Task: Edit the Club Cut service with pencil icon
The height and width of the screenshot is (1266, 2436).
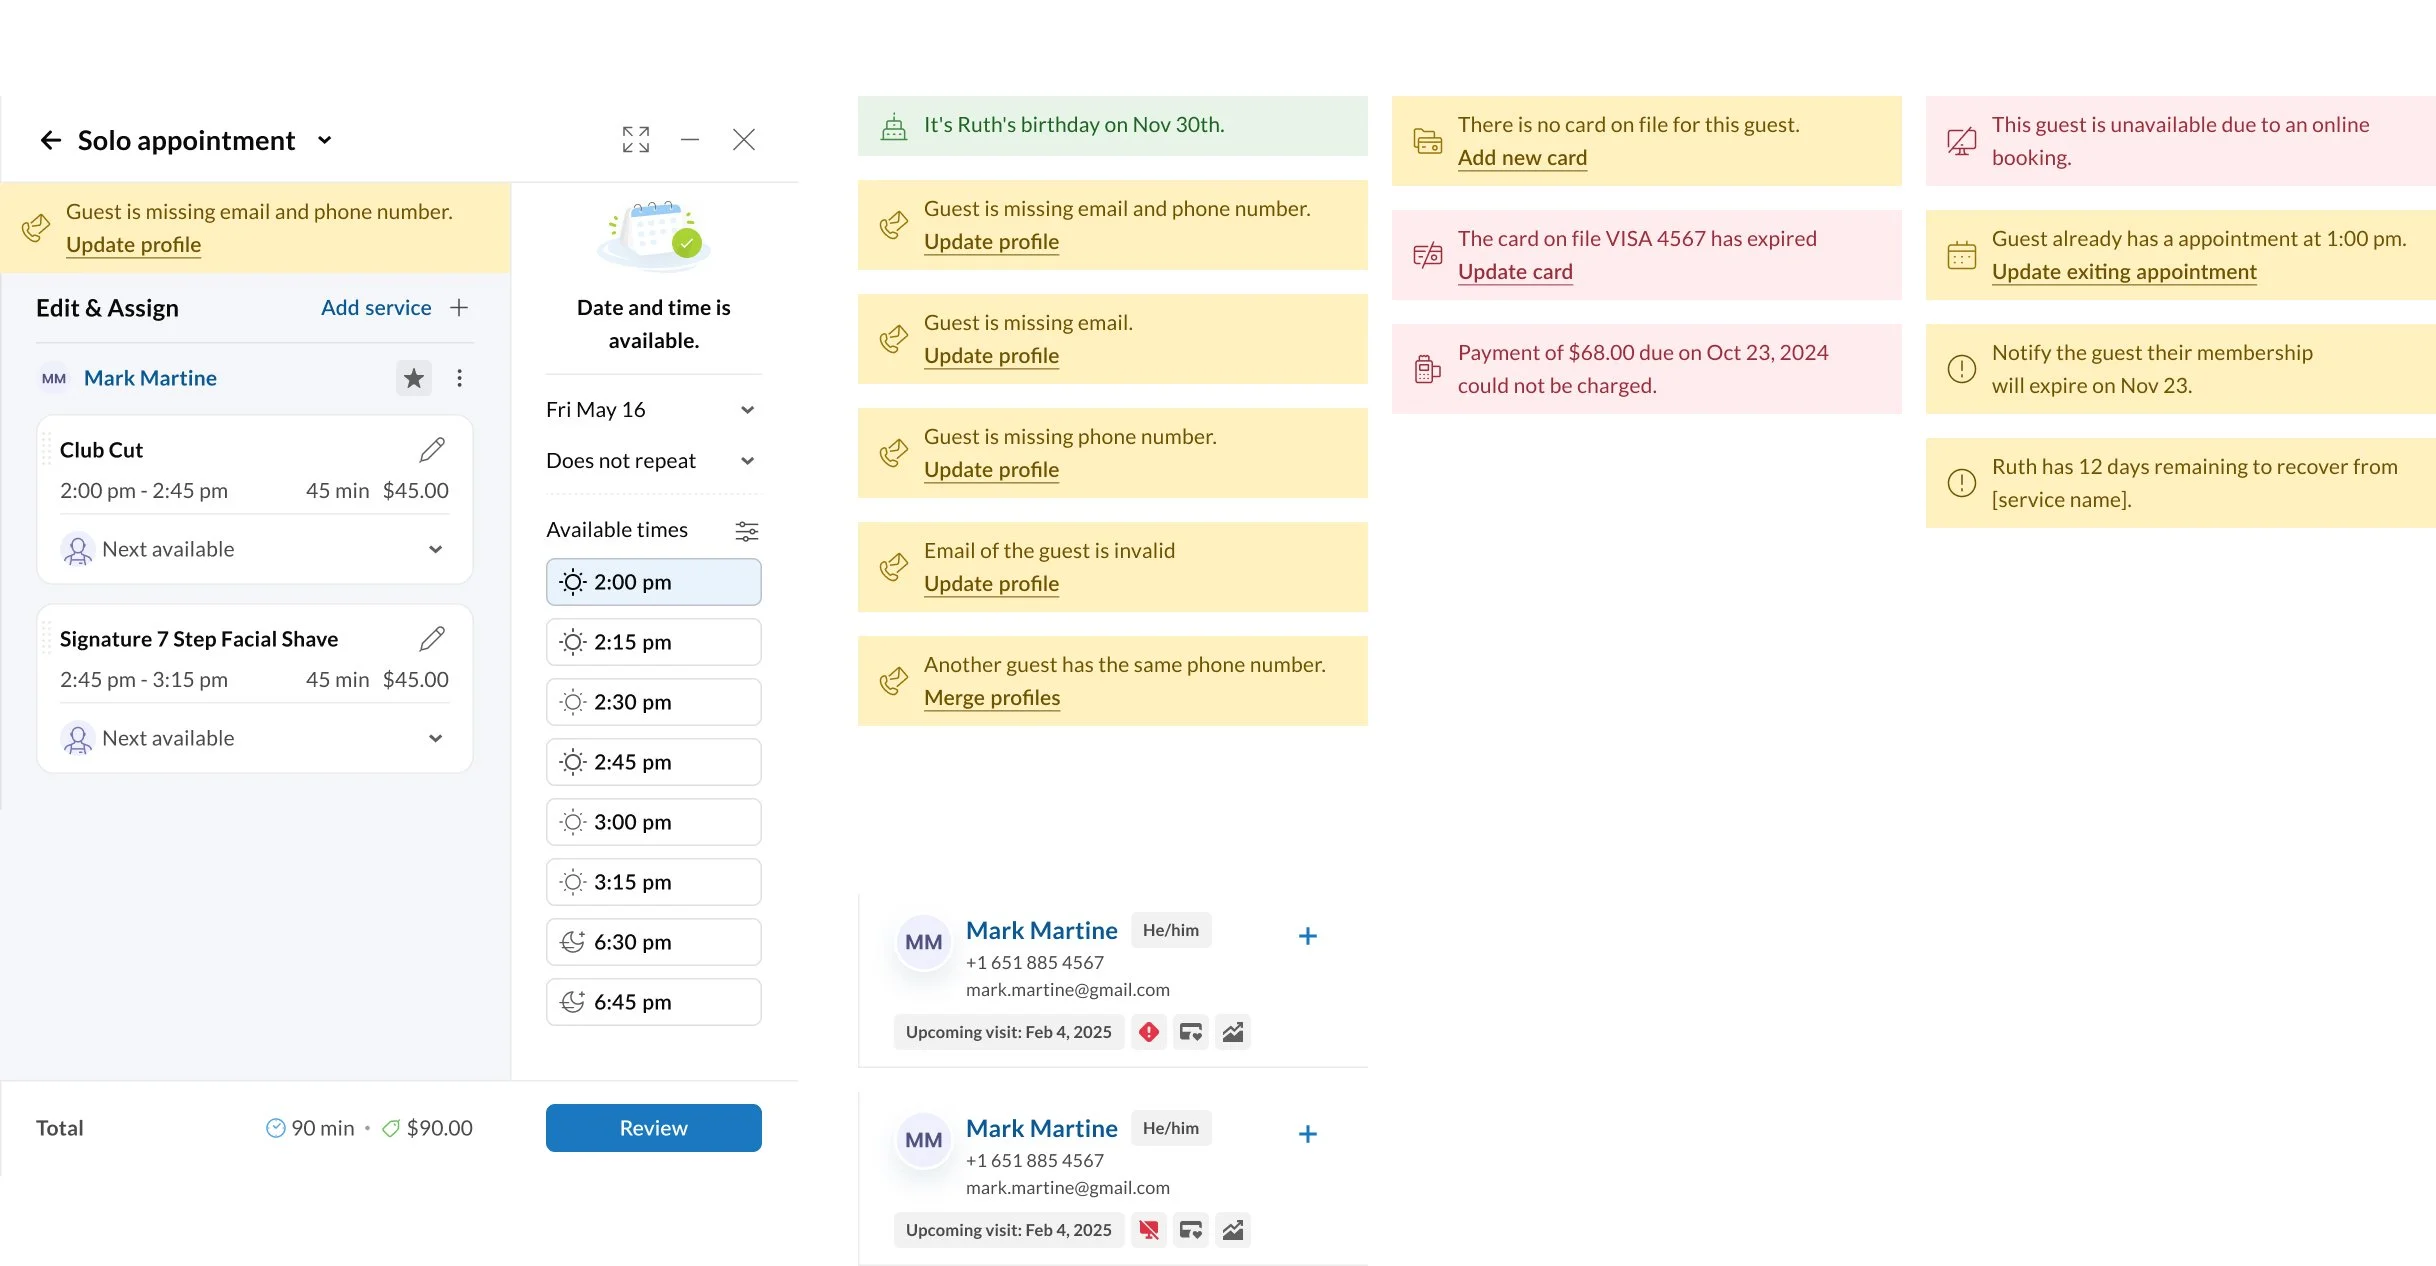Action: point(432,450)
